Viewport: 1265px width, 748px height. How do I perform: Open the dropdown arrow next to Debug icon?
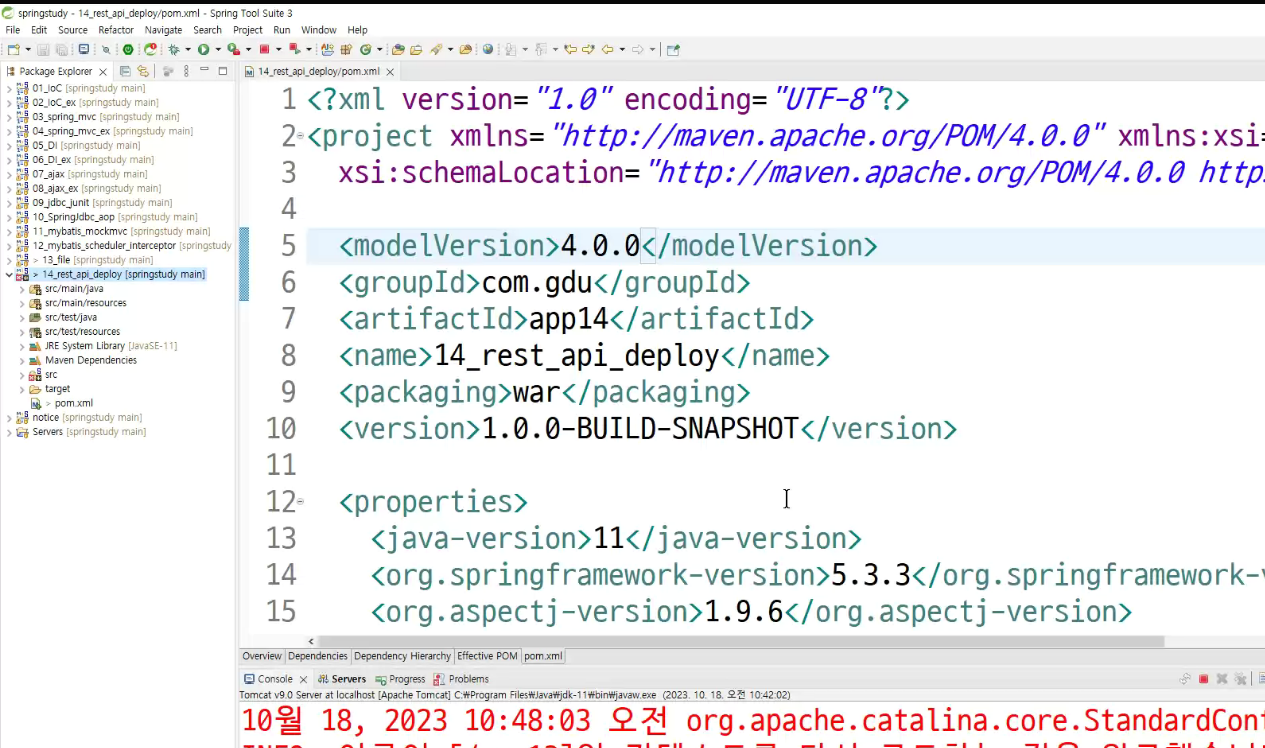188,49
